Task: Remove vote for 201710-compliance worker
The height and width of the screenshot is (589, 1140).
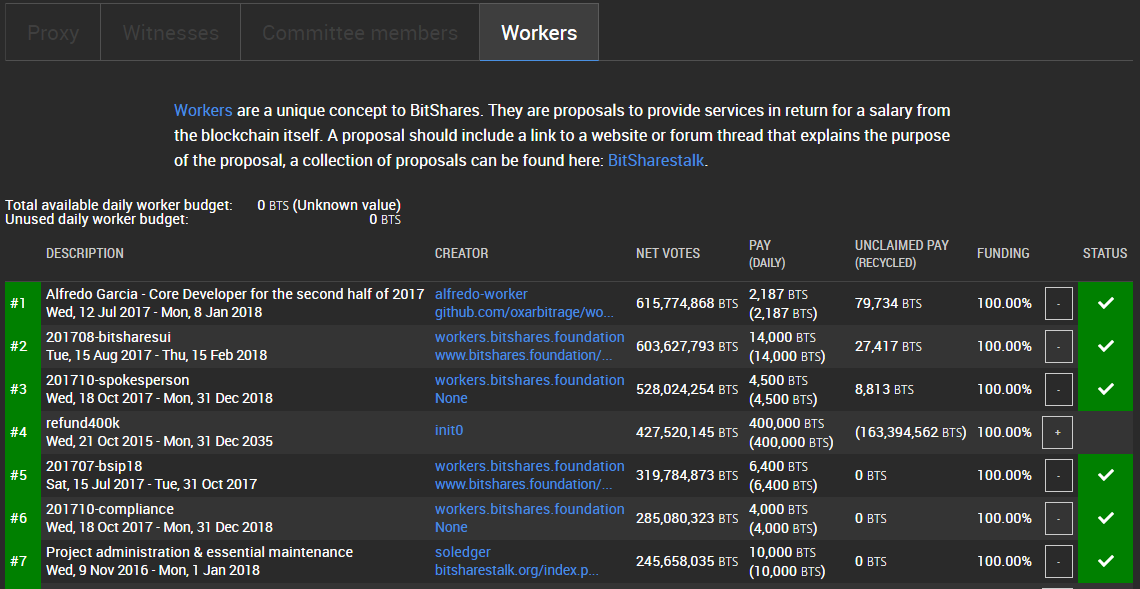Action: pyautogui.click(x=1059, y=518)
